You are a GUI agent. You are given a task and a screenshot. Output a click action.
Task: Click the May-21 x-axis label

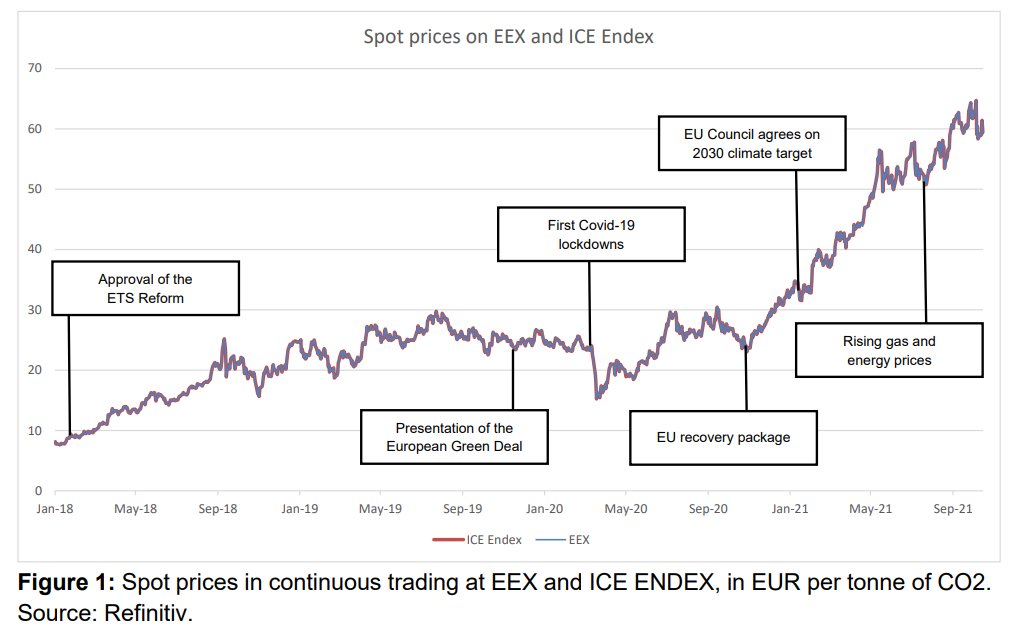(x=871, y=509)
